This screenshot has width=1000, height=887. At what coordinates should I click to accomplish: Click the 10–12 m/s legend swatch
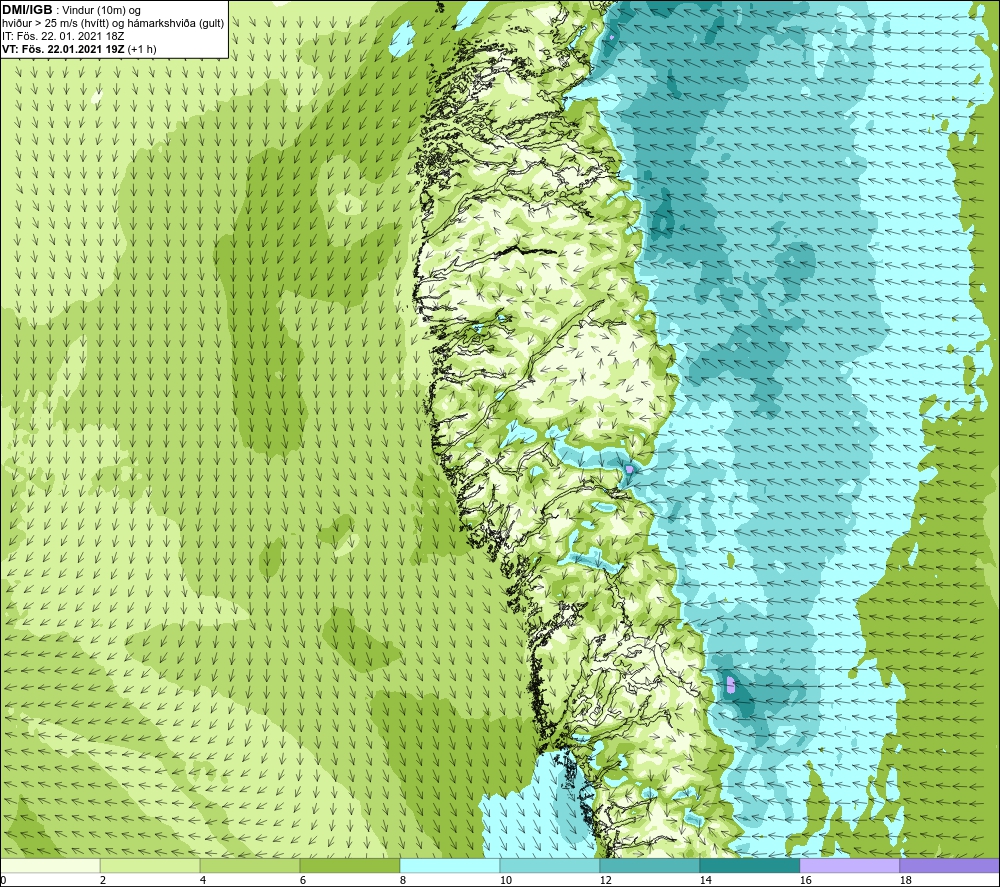point(550,865)
